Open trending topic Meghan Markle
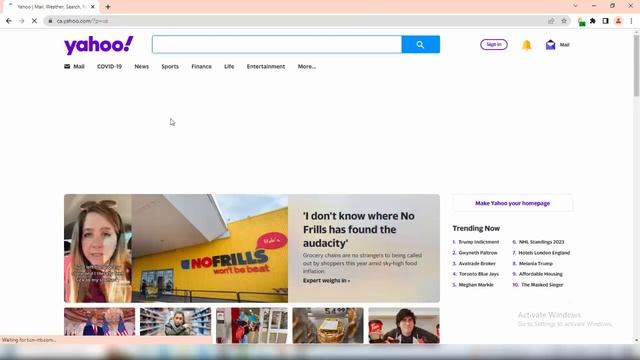Viewport: 640px width, 360px height. pyautogui.click(x=476, y=284)
